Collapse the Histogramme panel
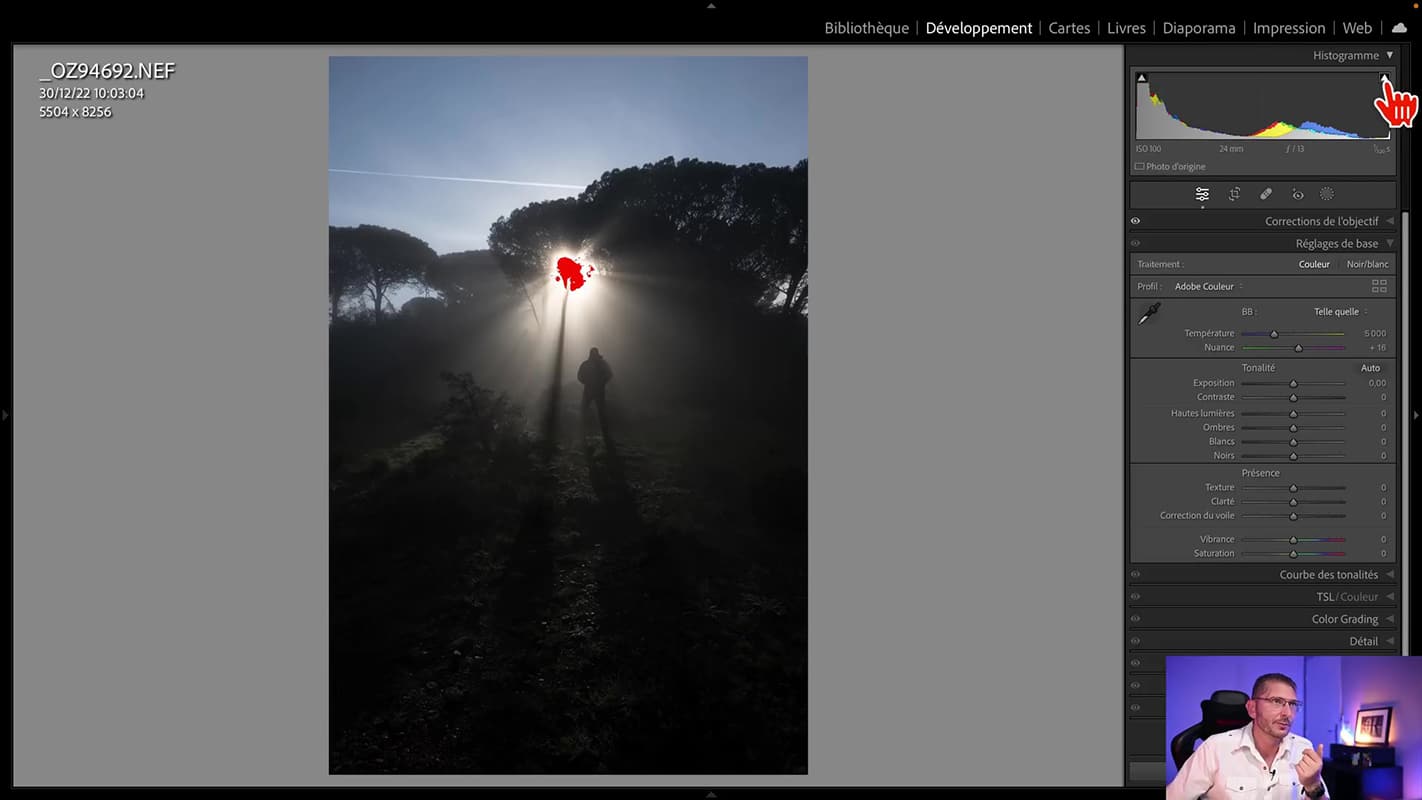This screenshot has width=1422, height=800. point(1389,55)
